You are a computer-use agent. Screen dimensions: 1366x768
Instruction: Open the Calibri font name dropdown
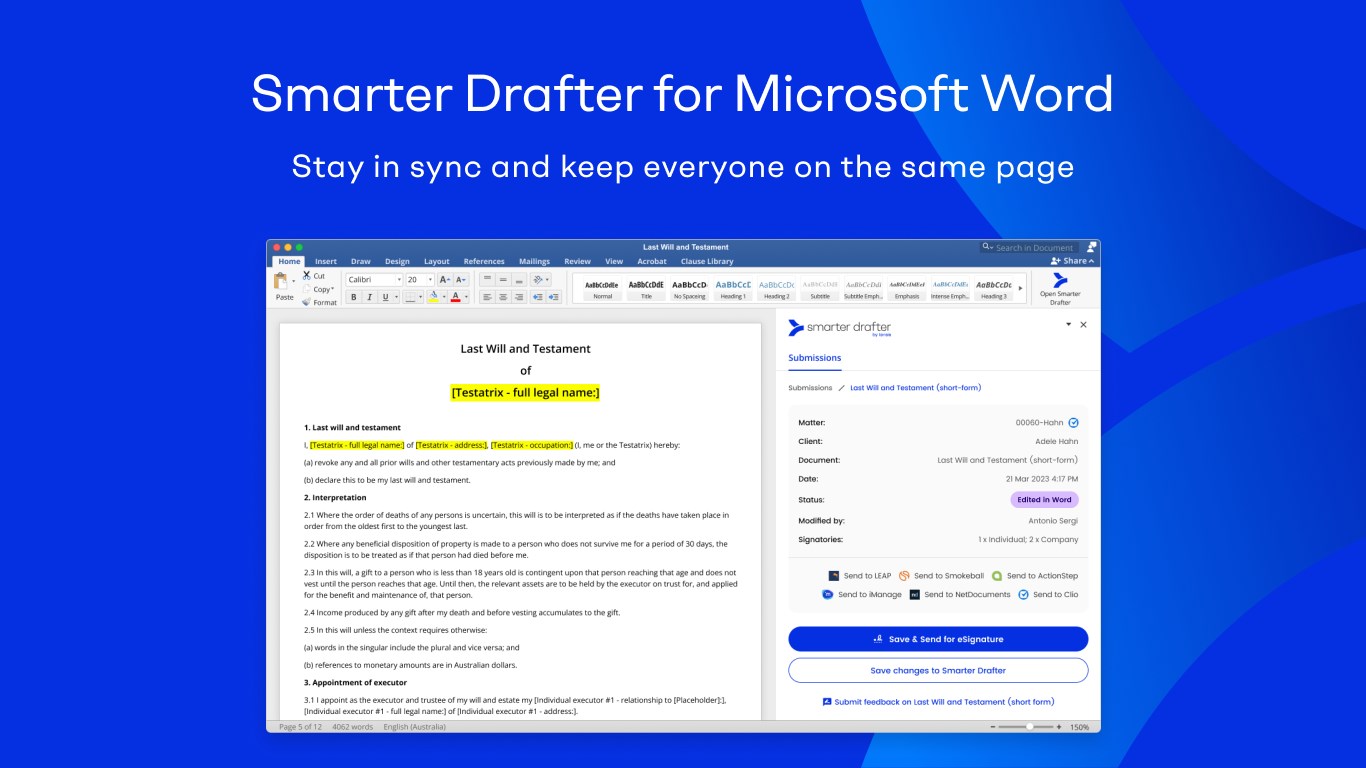click(x=400, y=280)
